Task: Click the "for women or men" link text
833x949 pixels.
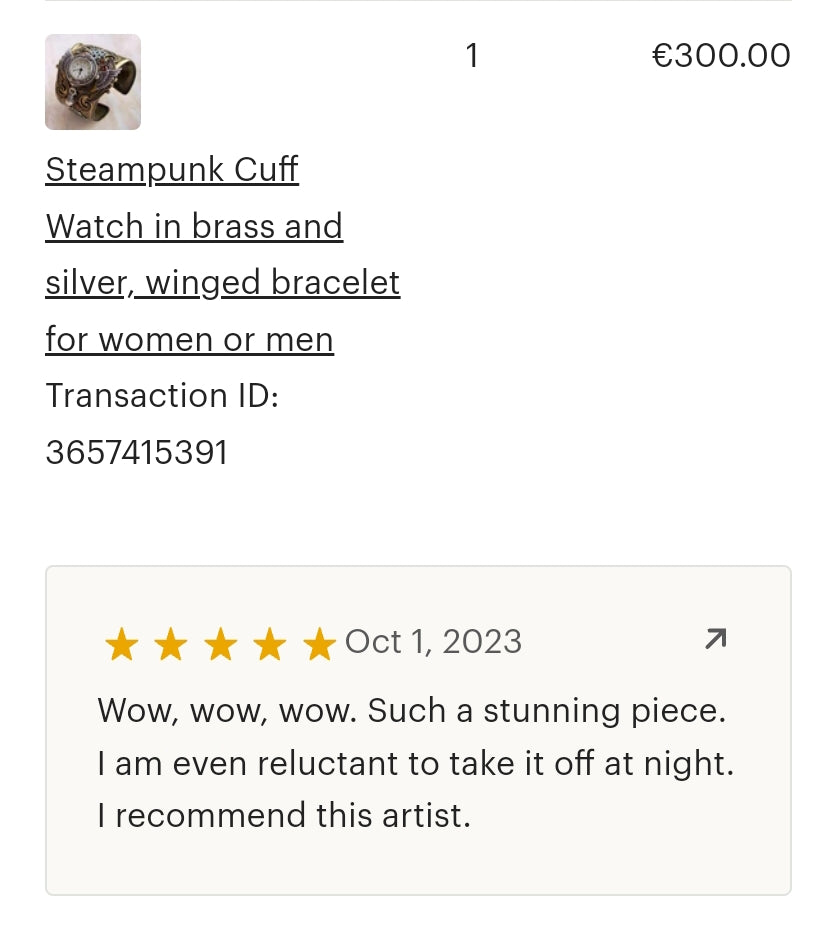Action: (x=190, y=340)
